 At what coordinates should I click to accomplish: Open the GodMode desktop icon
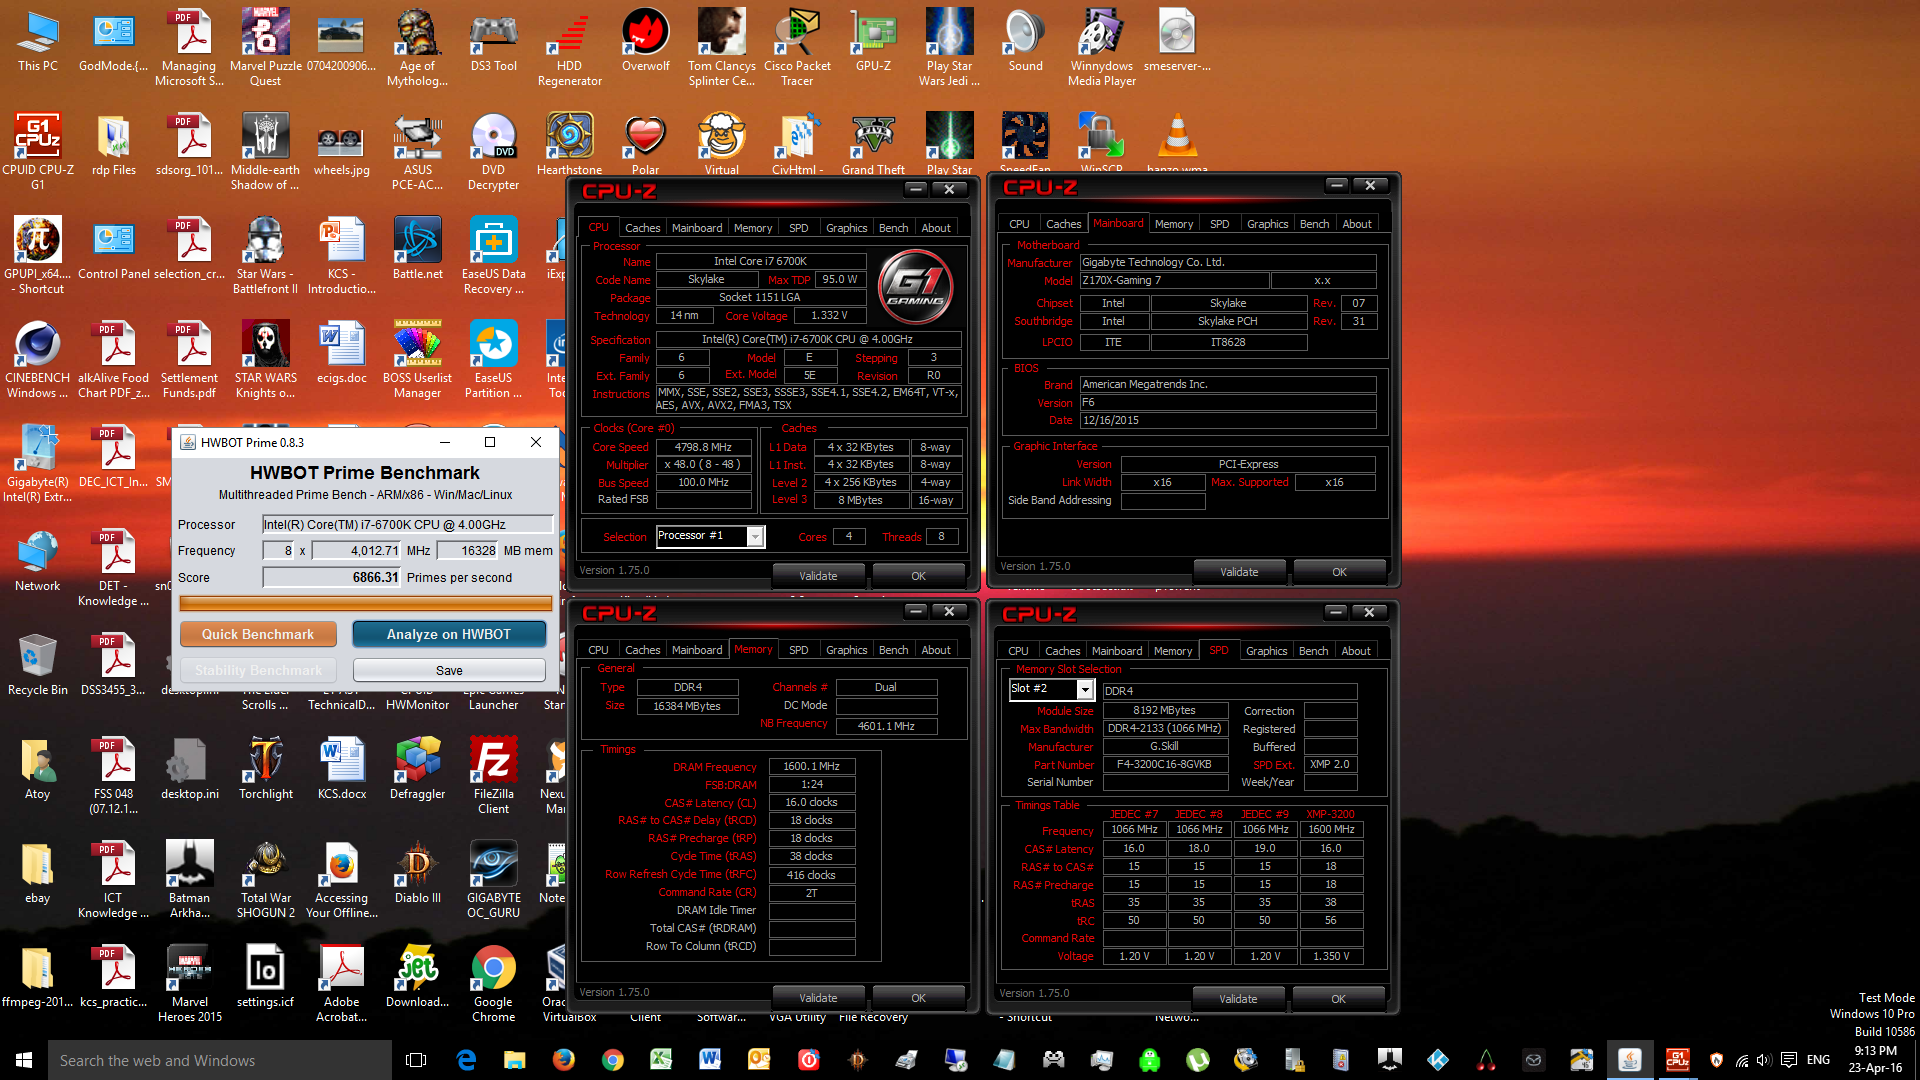click(114, 42)
